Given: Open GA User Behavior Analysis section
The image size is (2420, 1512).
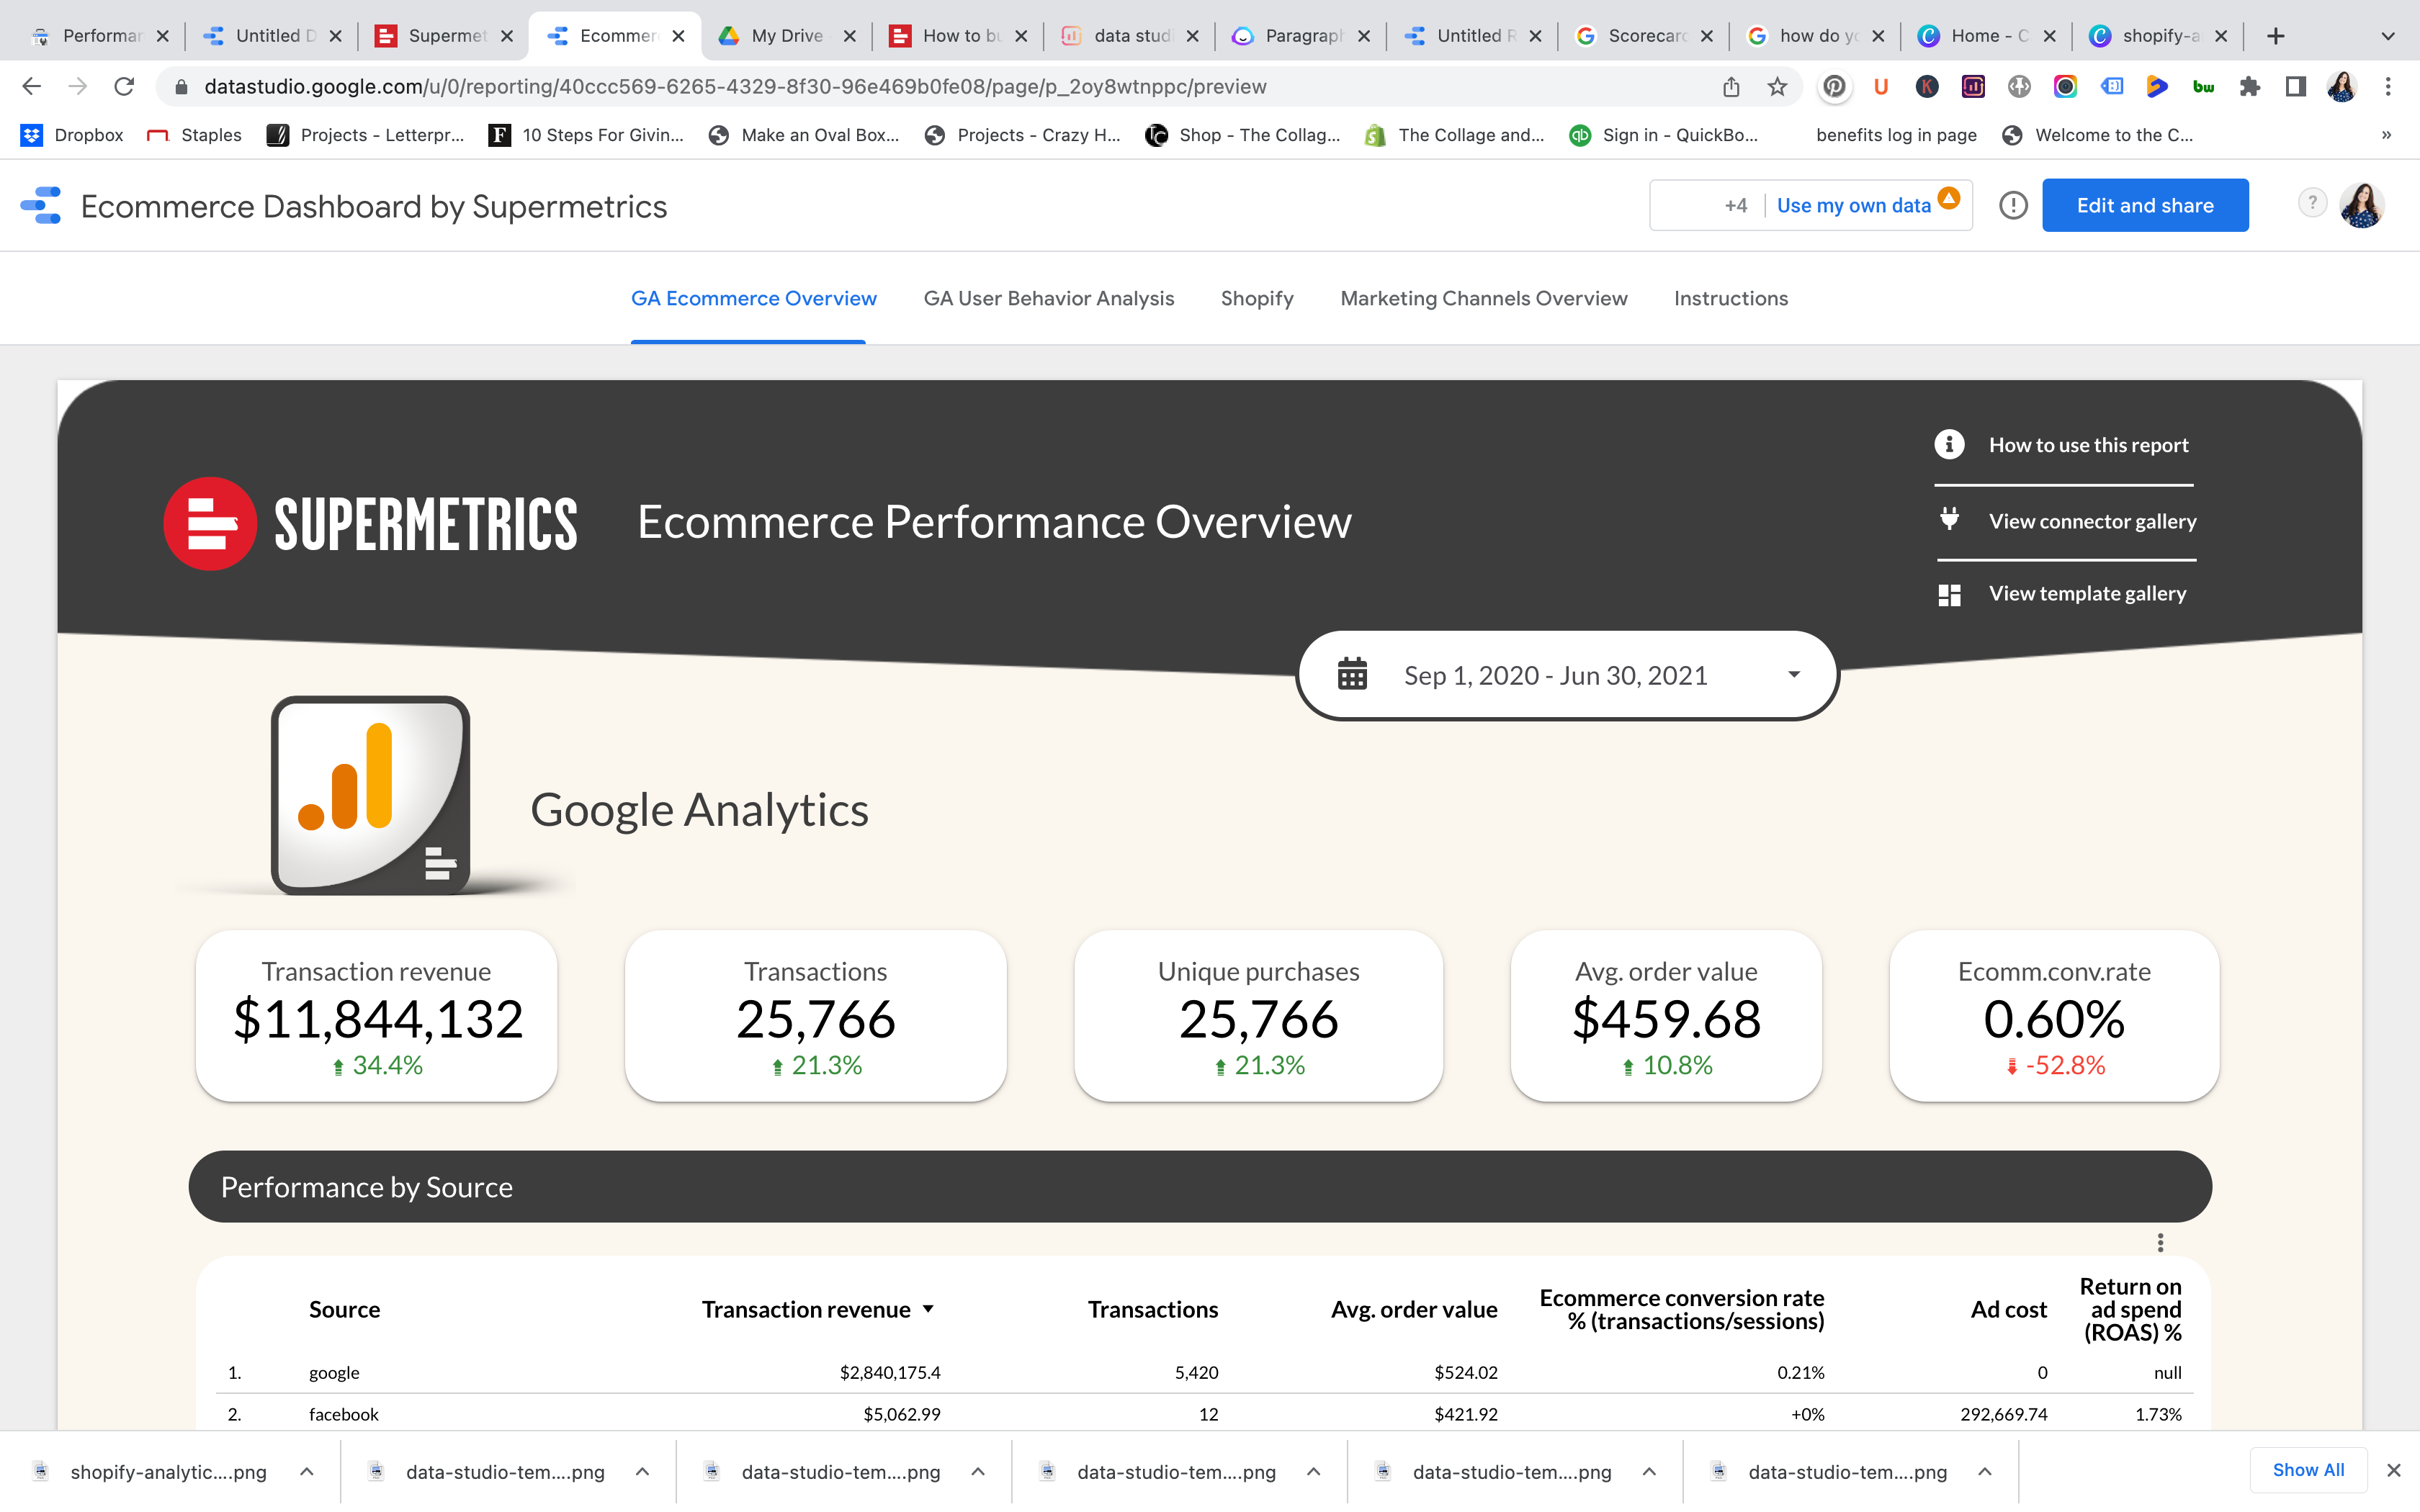Looking at the screenshot, I should tap(1049, 298).
